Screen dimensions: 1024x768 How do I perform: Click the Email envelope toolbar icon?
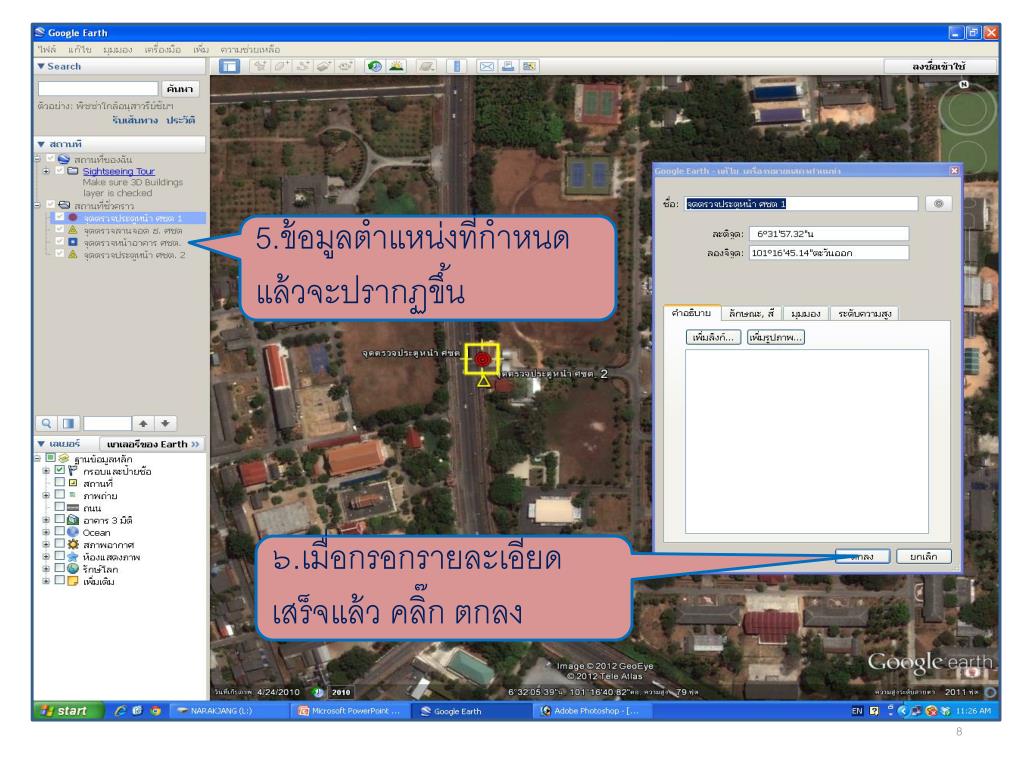(x=487, y=66)
